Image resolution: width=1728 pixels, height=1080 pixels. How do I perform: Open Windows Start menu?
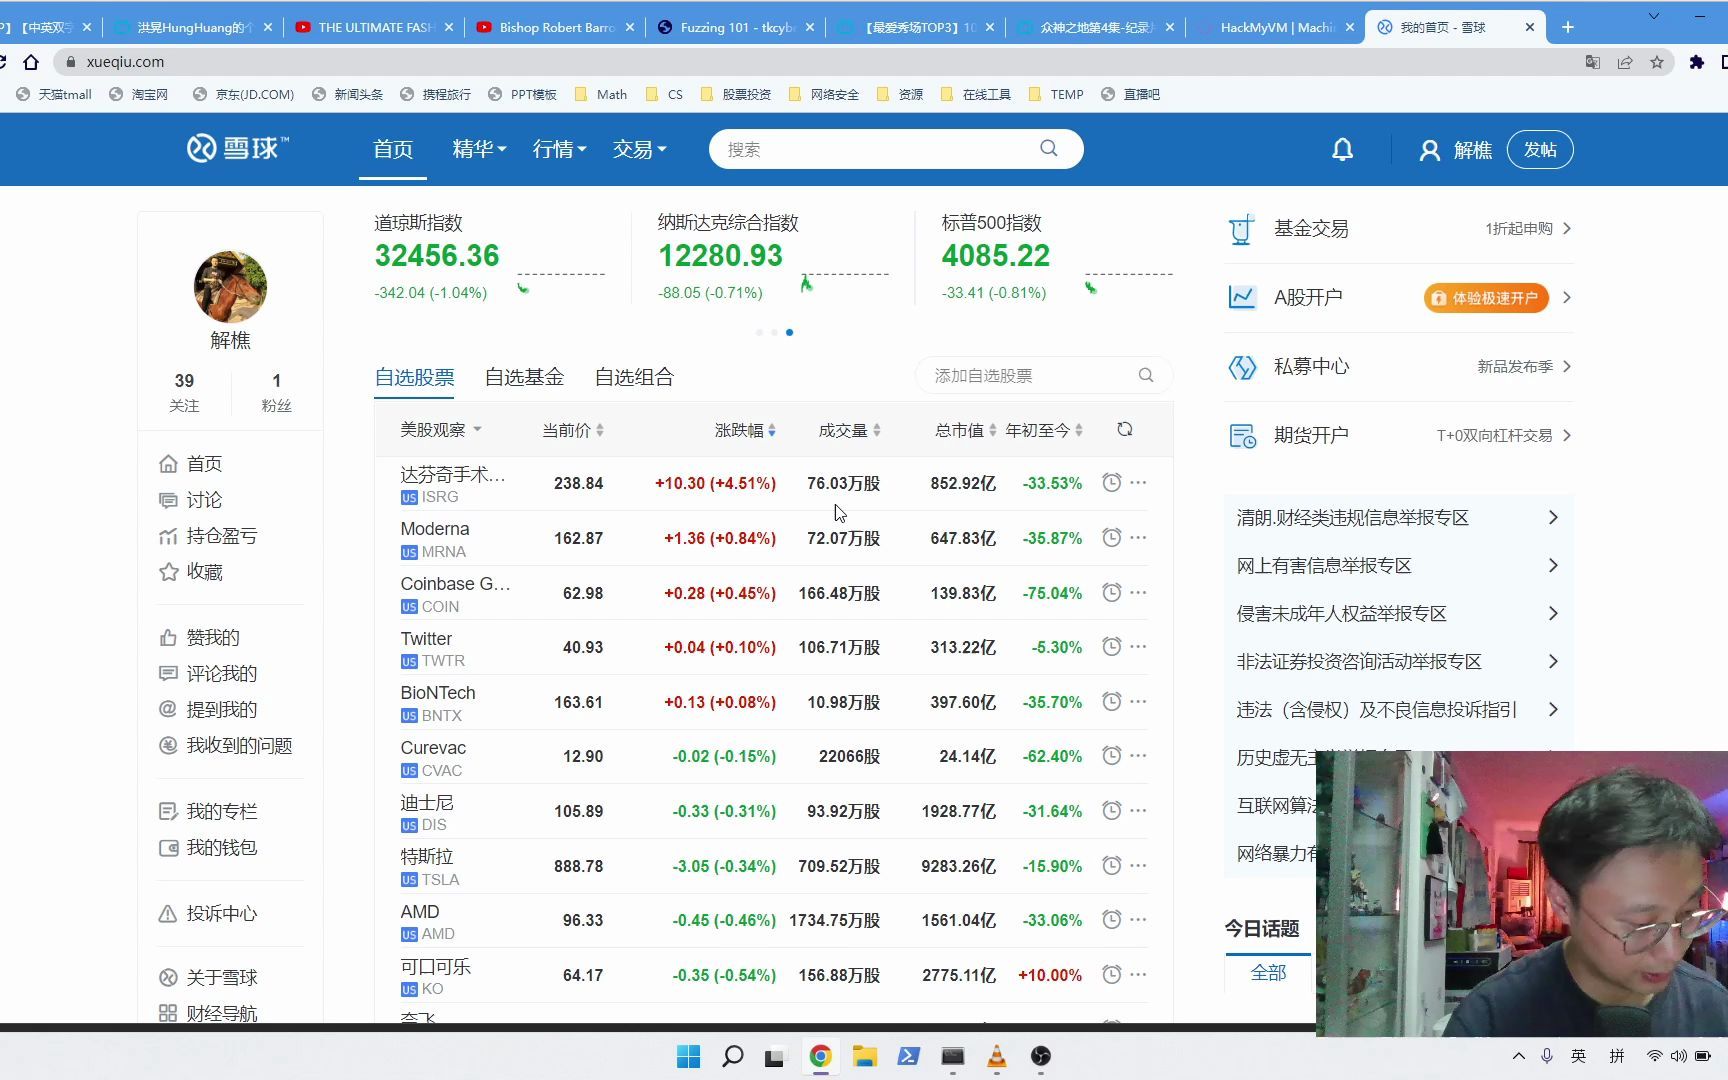689,1056
